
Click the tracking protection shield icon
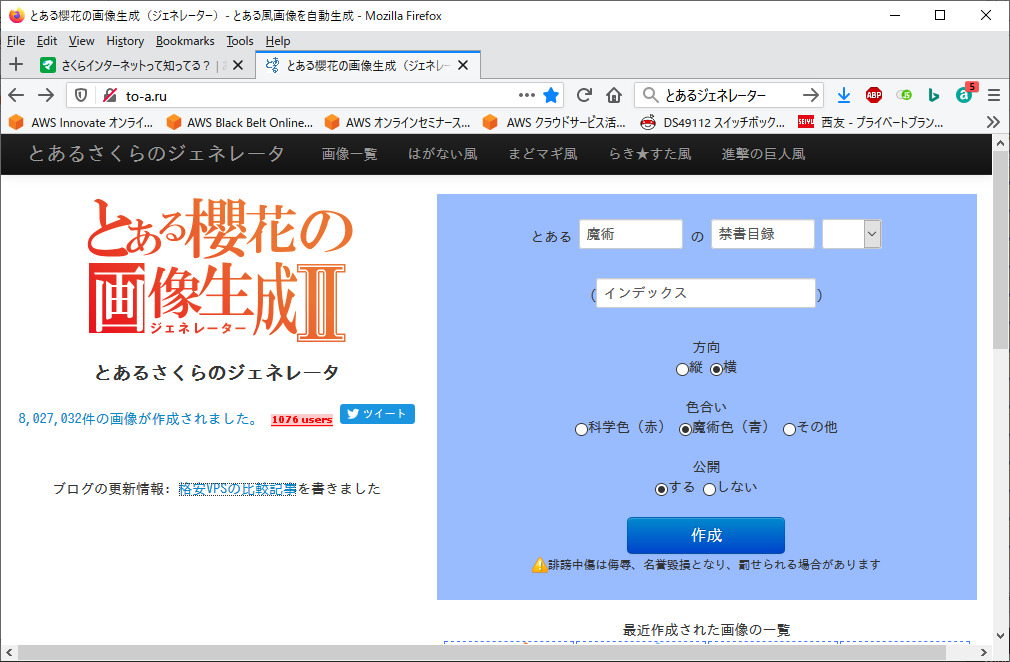(x=82, y=95)
